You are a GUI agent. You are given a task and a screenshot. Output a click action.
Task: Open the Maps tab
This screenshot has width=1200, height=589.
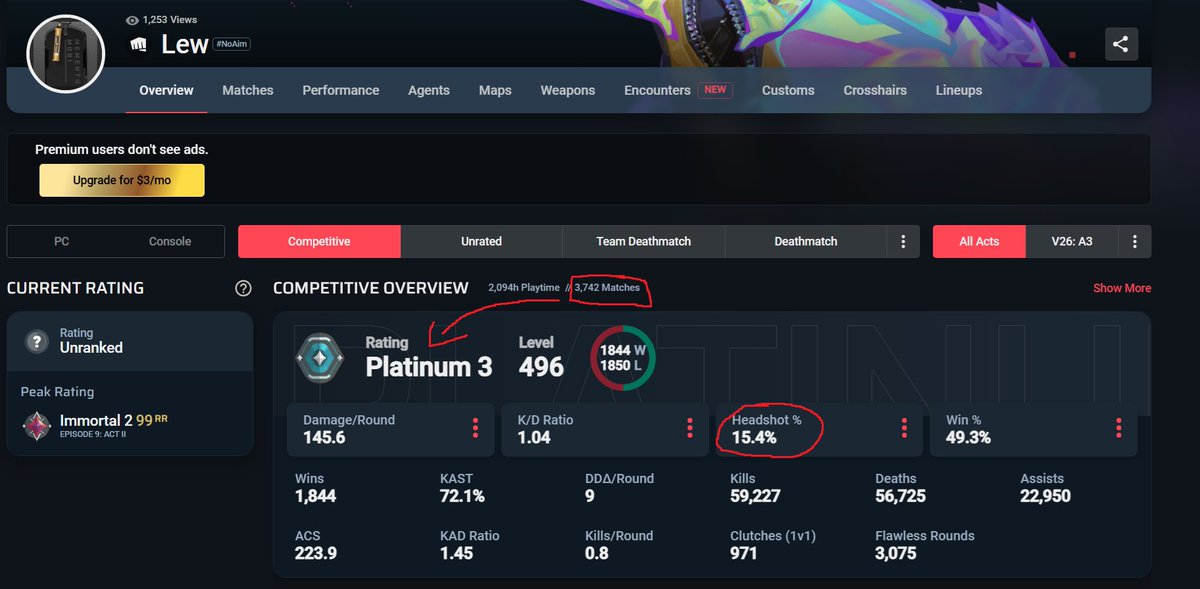pos(495,90)
